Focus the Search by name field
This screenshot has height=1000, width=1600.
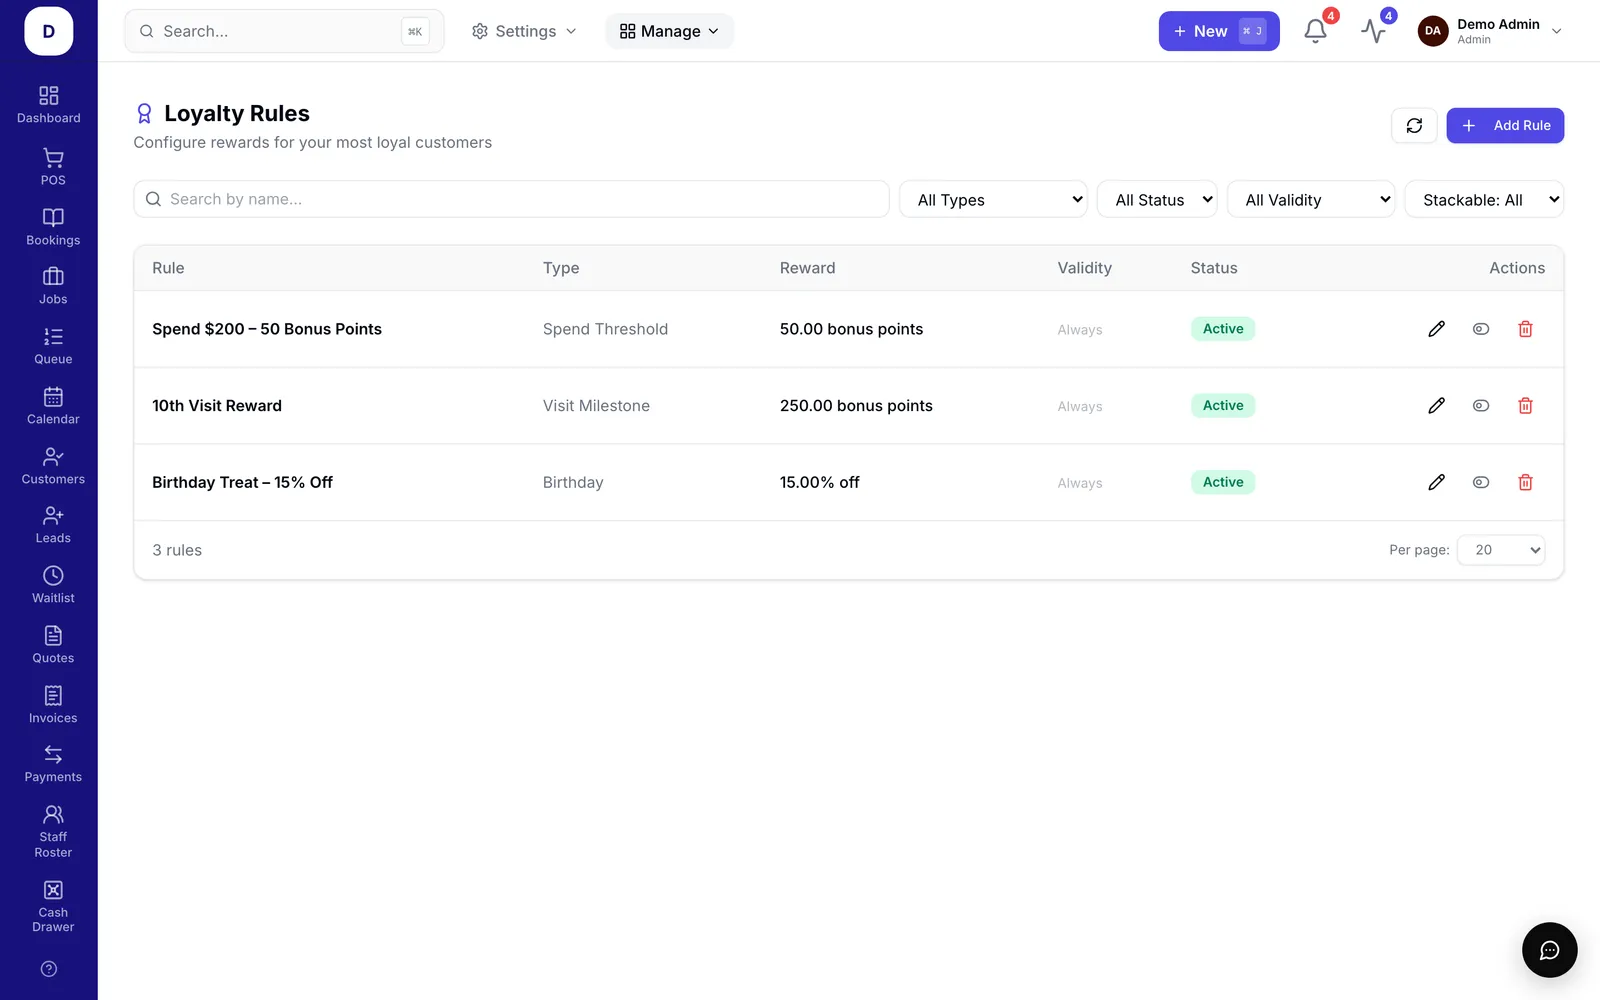511,199
